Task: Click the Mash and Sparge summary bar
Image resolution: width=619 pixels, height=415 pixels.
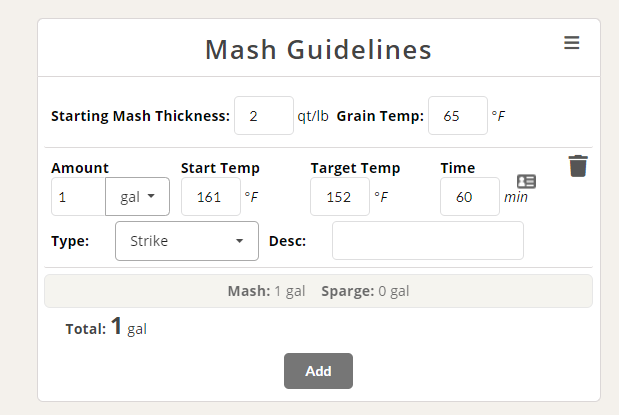Action: pos(318,291)
